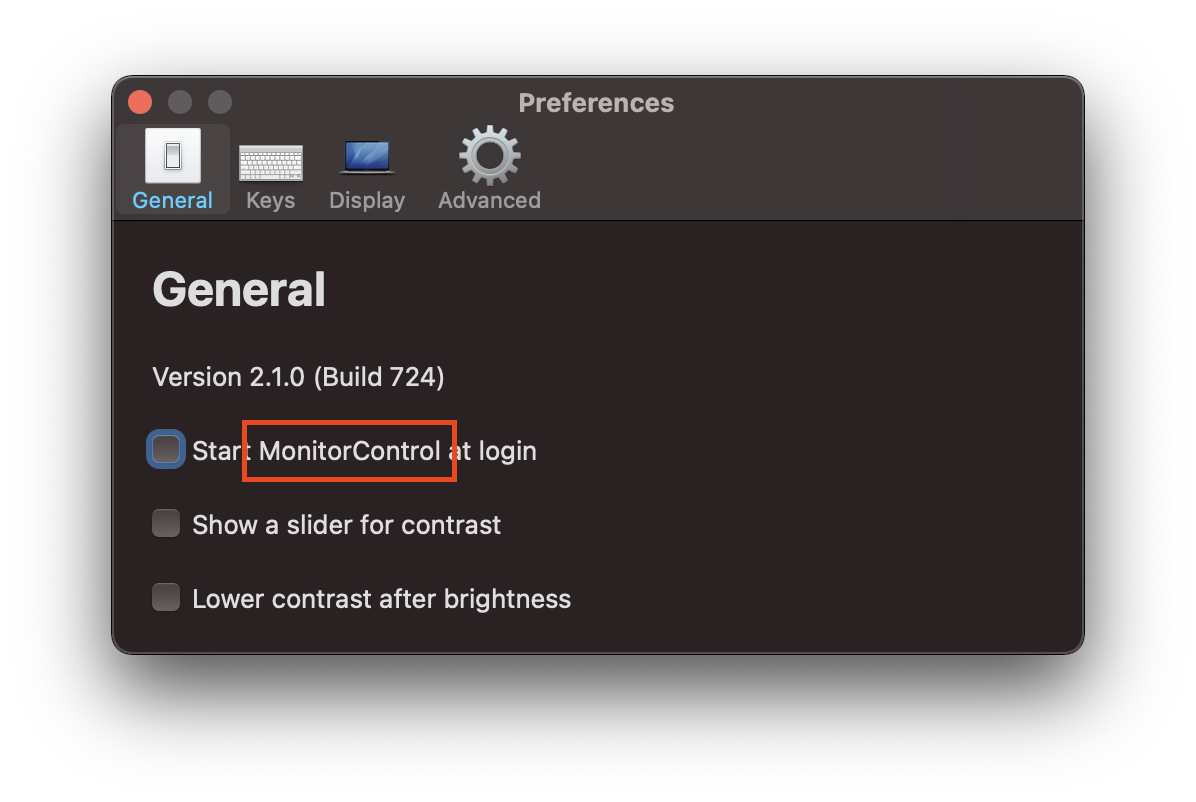
Task: Click the Preferences window title
Action: (x=596, y=102)
